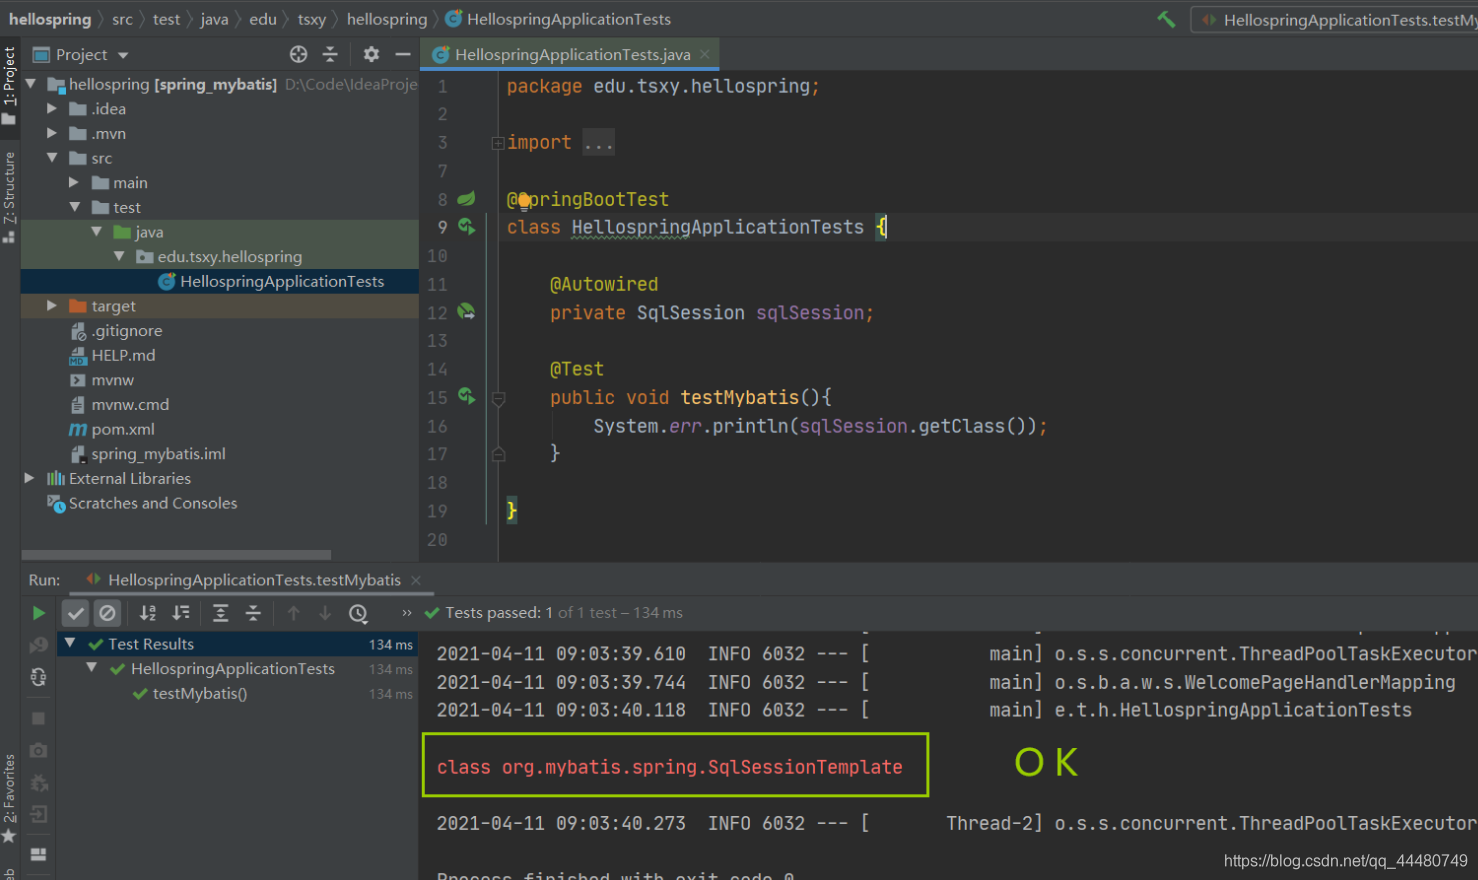Screen dimensions: 1478x880
Task: Collapse the test folder
Action: (x=74, y=207)
